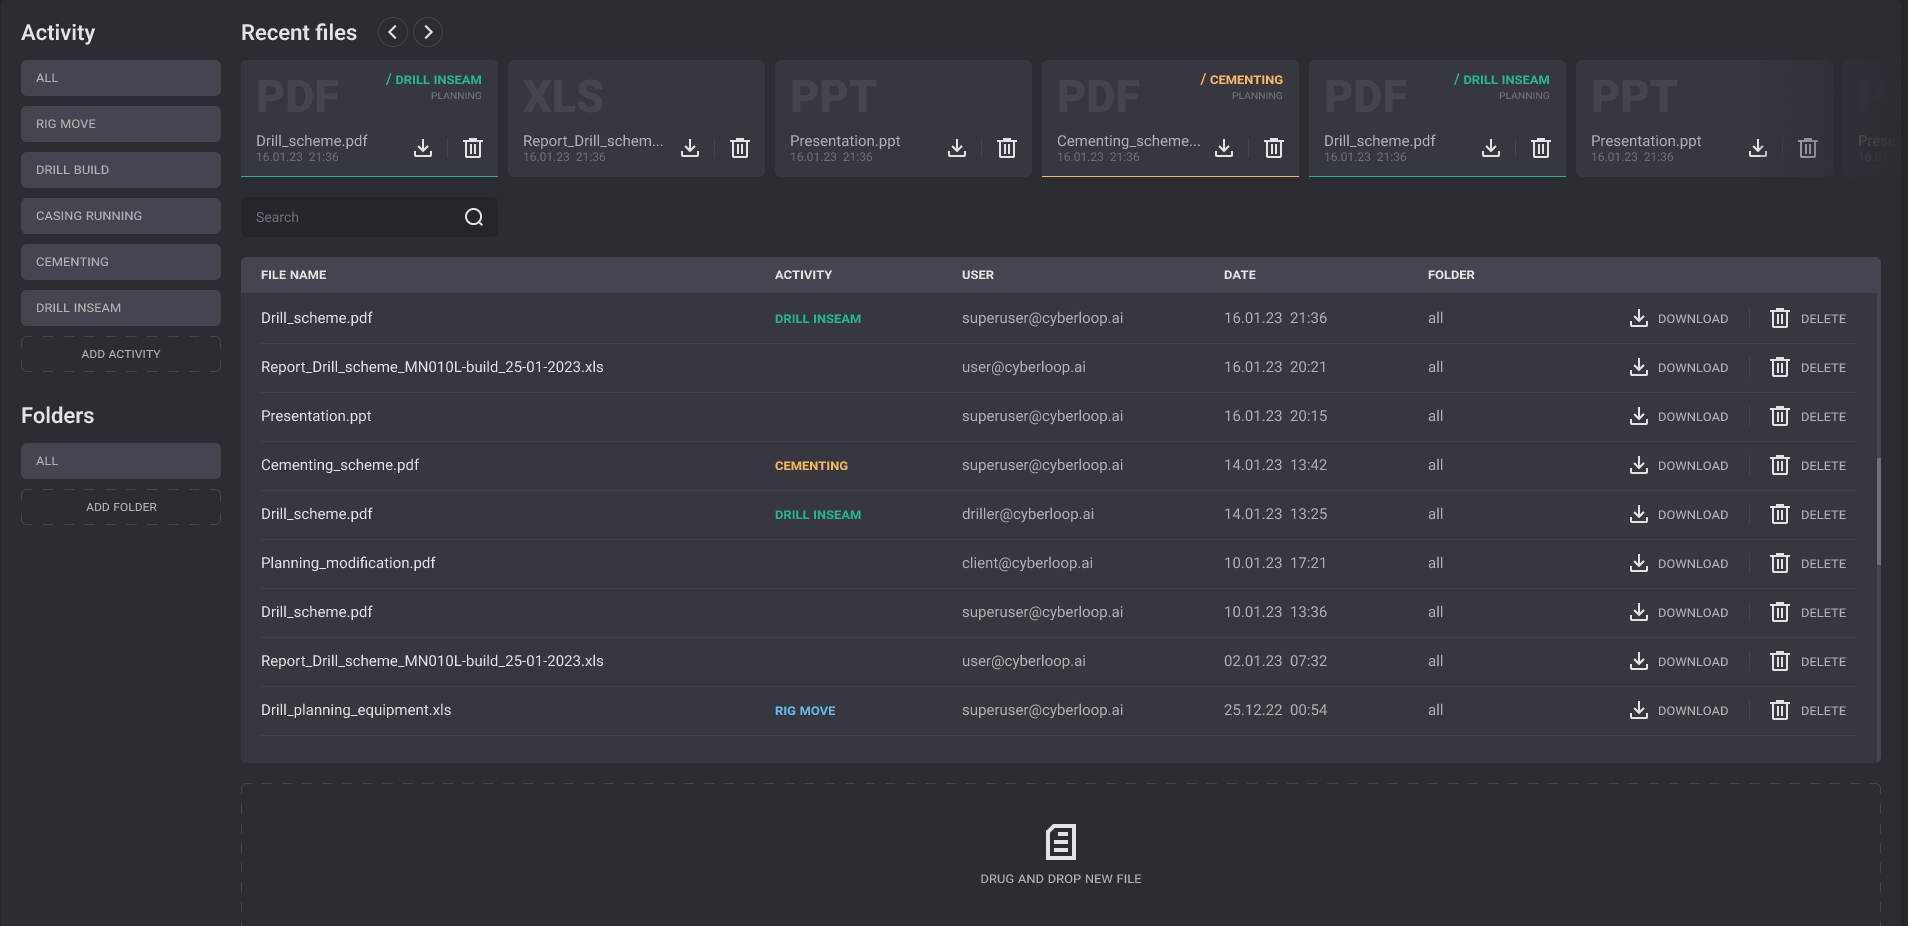Delete the Drill_planning_equipment.xls table row
Viewport: 1908px width, 926px height.
1808,711
